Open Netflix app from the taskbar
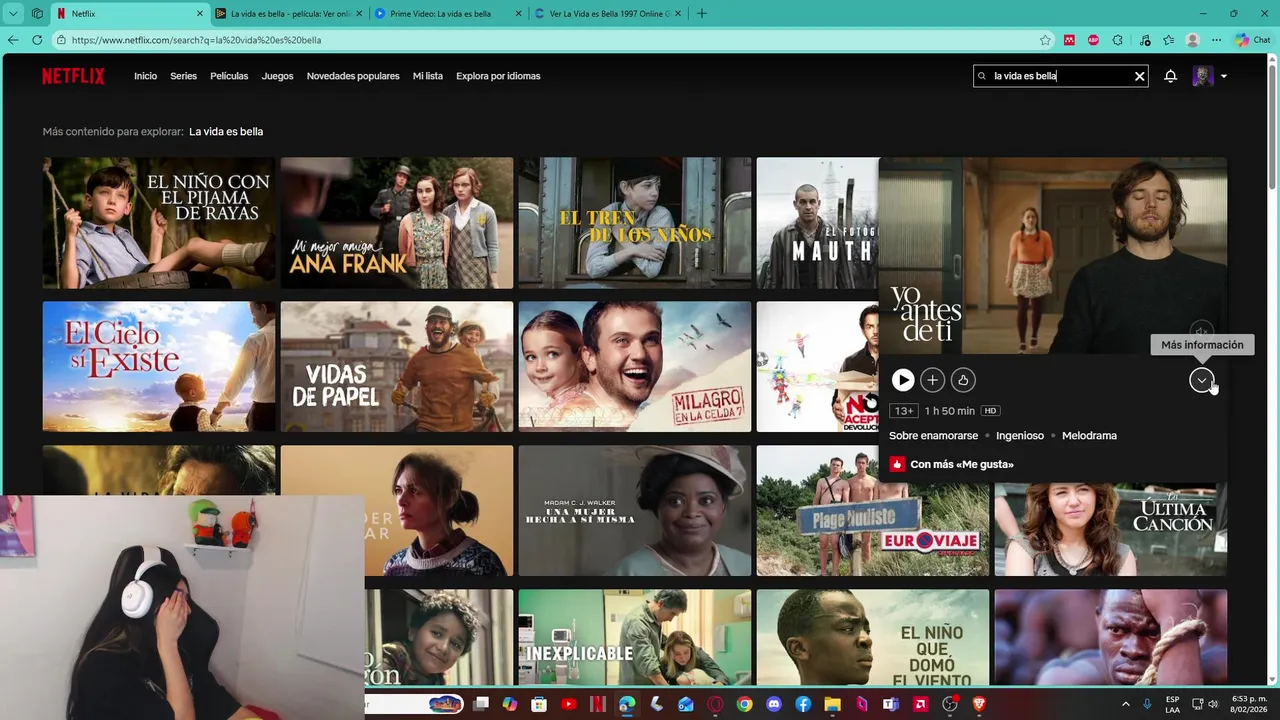This screenshot has height=720, width=1280. tap(597, 704)
